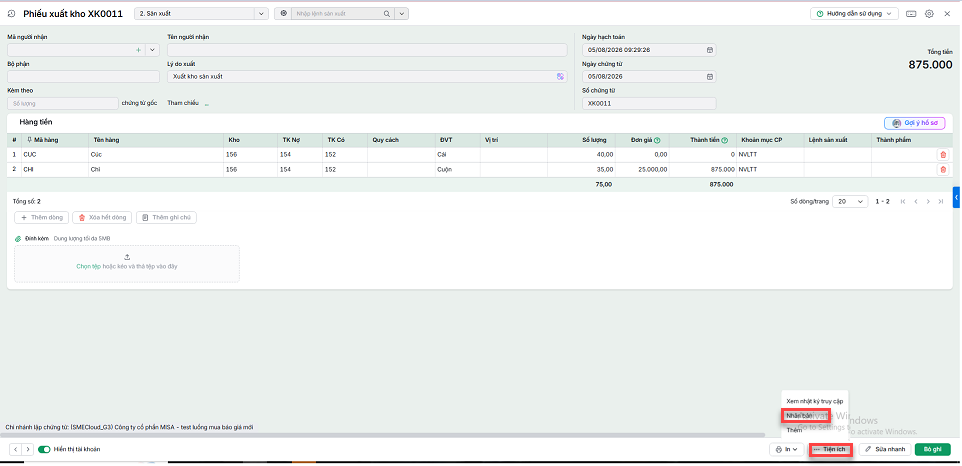Click the Tên hàng column header

[x=155, y=140]
